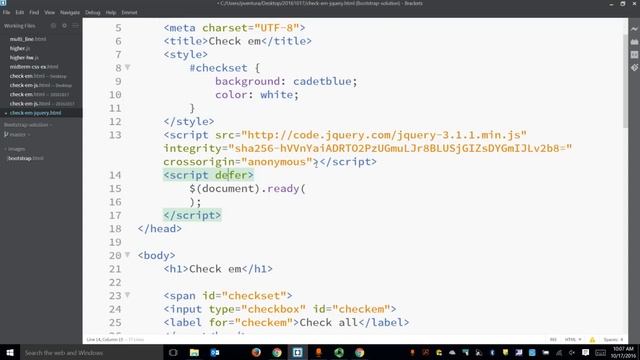Click the orange app icon on taskbar
This screenshot has width=640, height=360.
click(x=318, y=352)
